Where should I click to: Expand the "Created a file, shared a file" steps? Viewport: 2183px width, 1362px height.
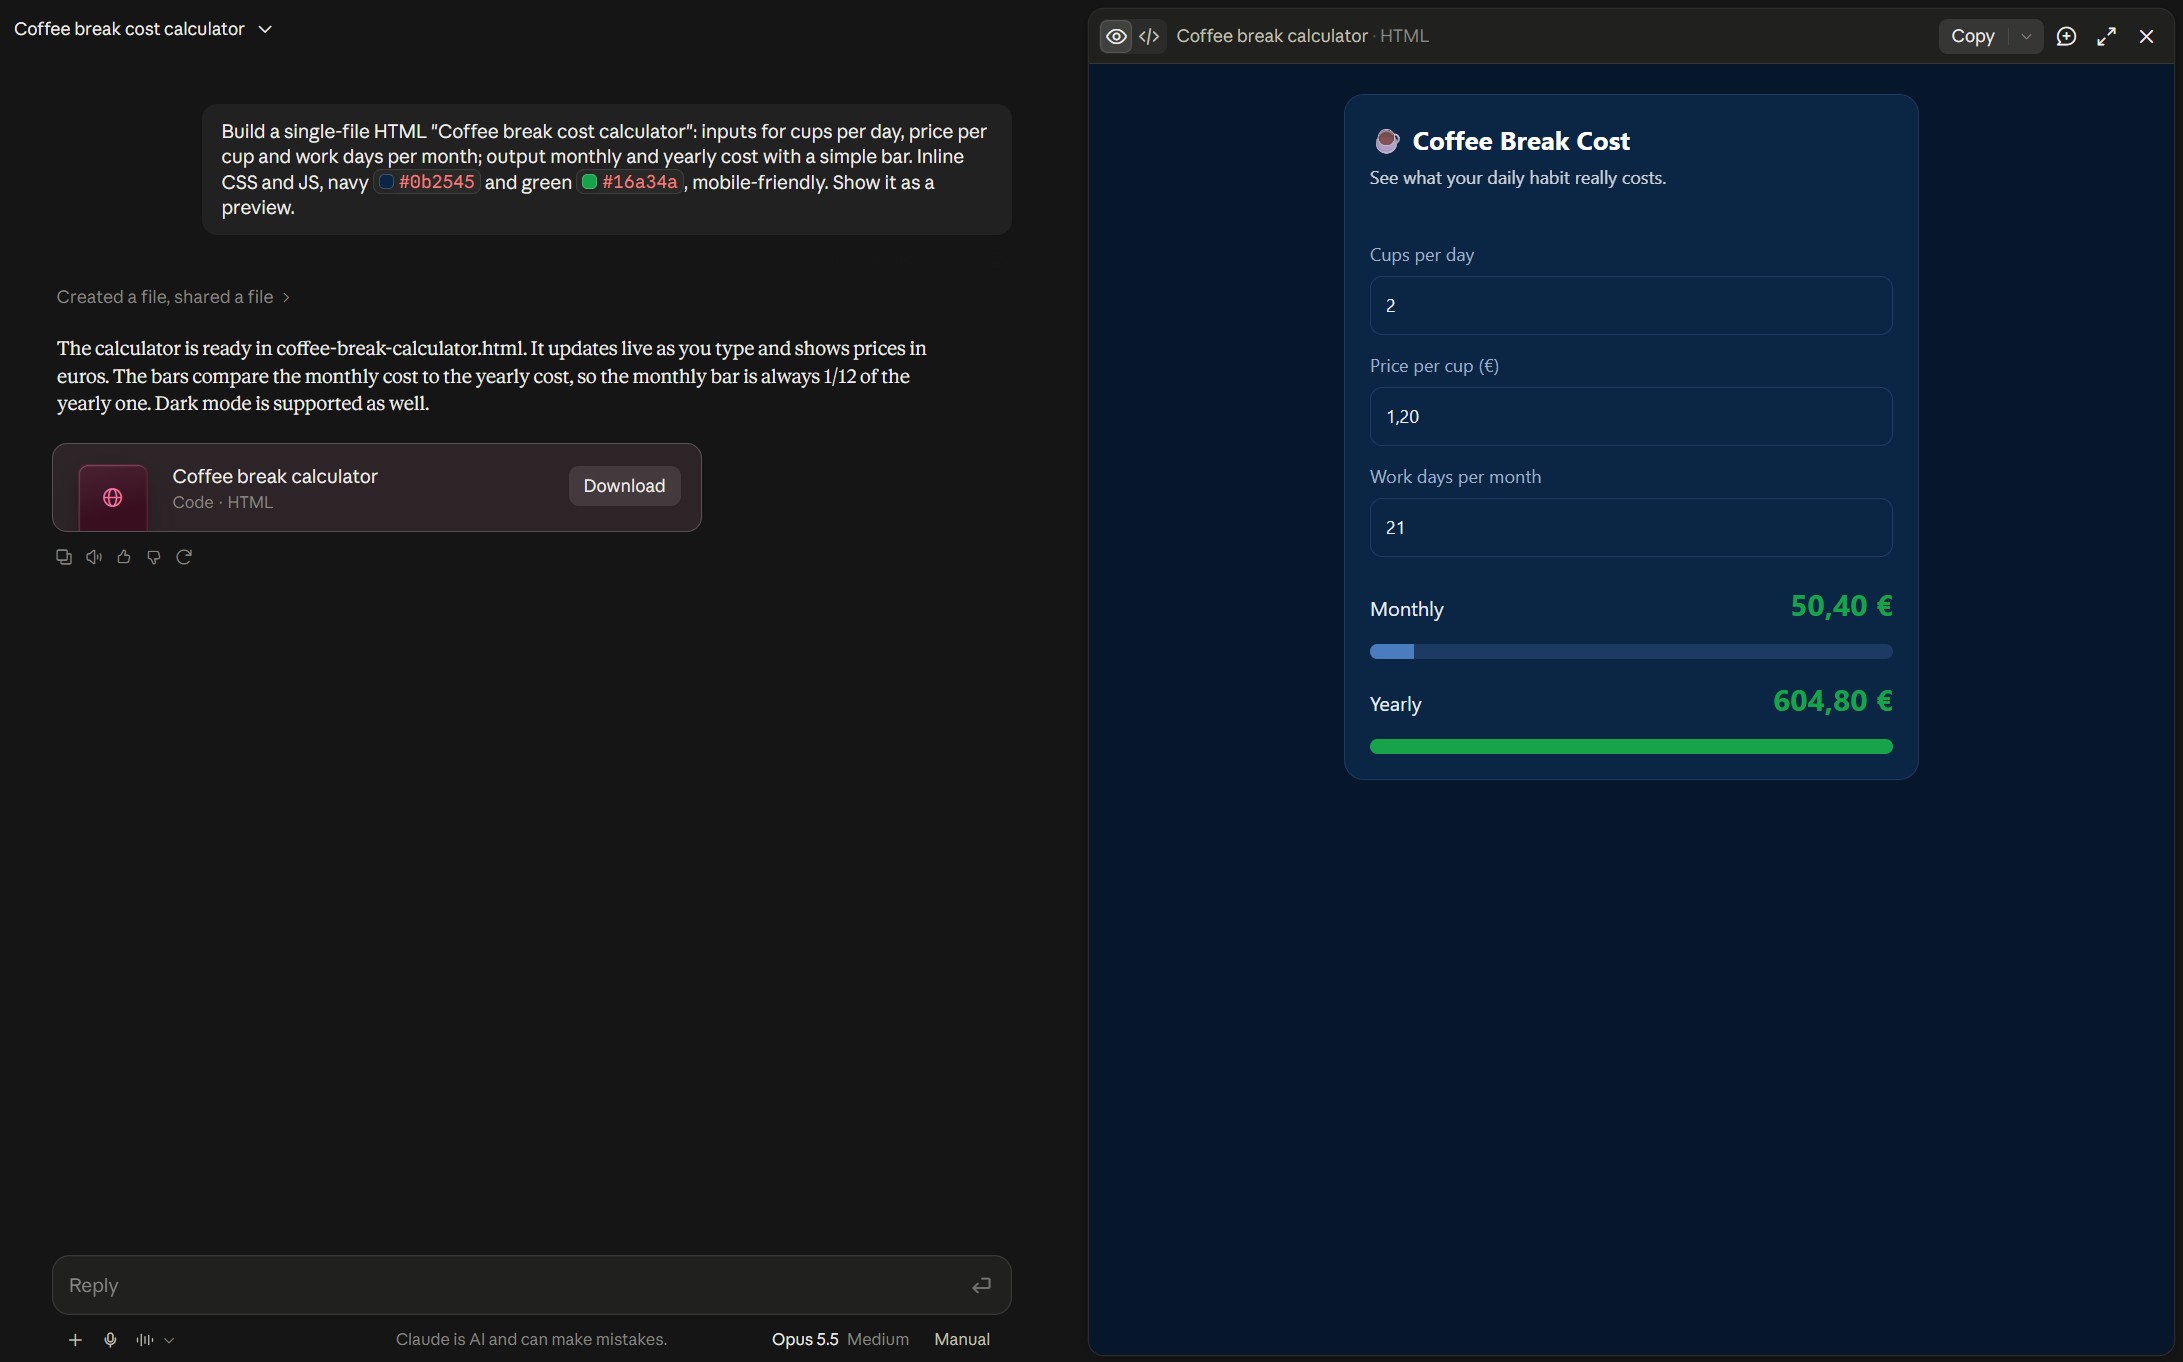pyautogui.click(x=173, y=297)
